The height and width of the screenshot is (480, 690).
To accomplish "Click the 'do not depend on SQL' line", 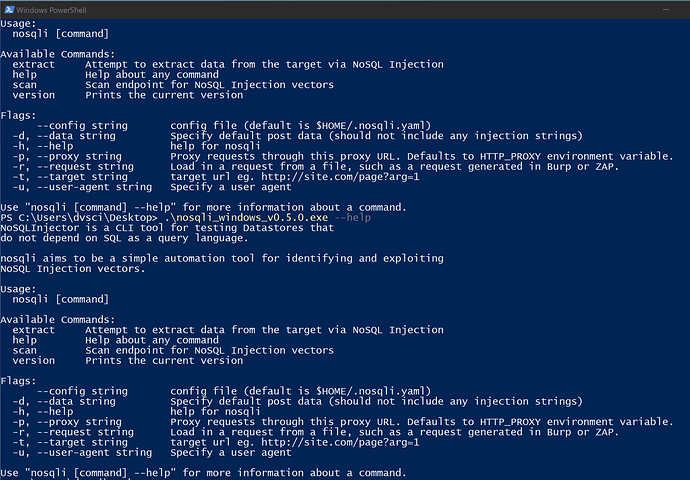I will point(125,238).
